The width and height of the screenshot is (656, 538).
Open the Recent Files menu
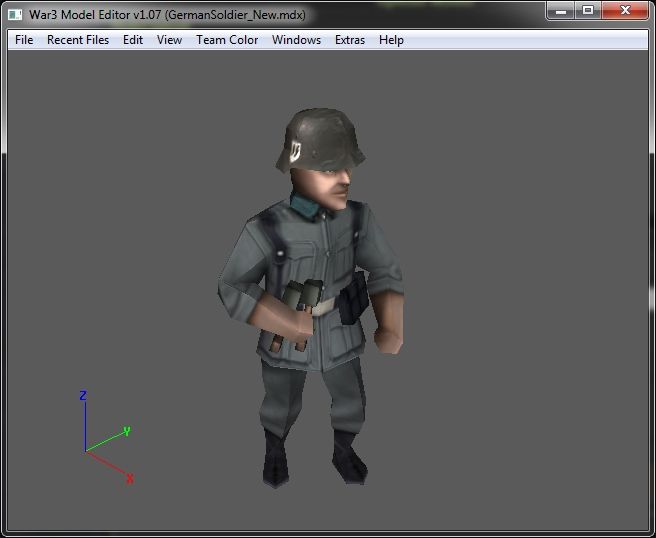[78, 40]
